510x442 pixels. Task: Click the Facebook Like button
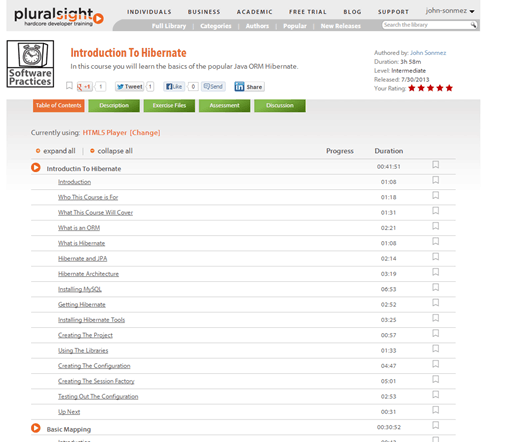click(174, 87)
